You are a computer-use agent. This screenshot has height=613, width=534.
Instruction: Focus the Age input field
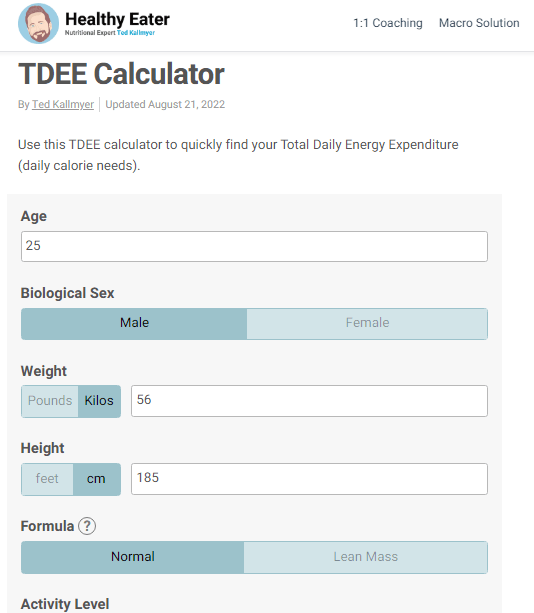(x=254, y=246)
